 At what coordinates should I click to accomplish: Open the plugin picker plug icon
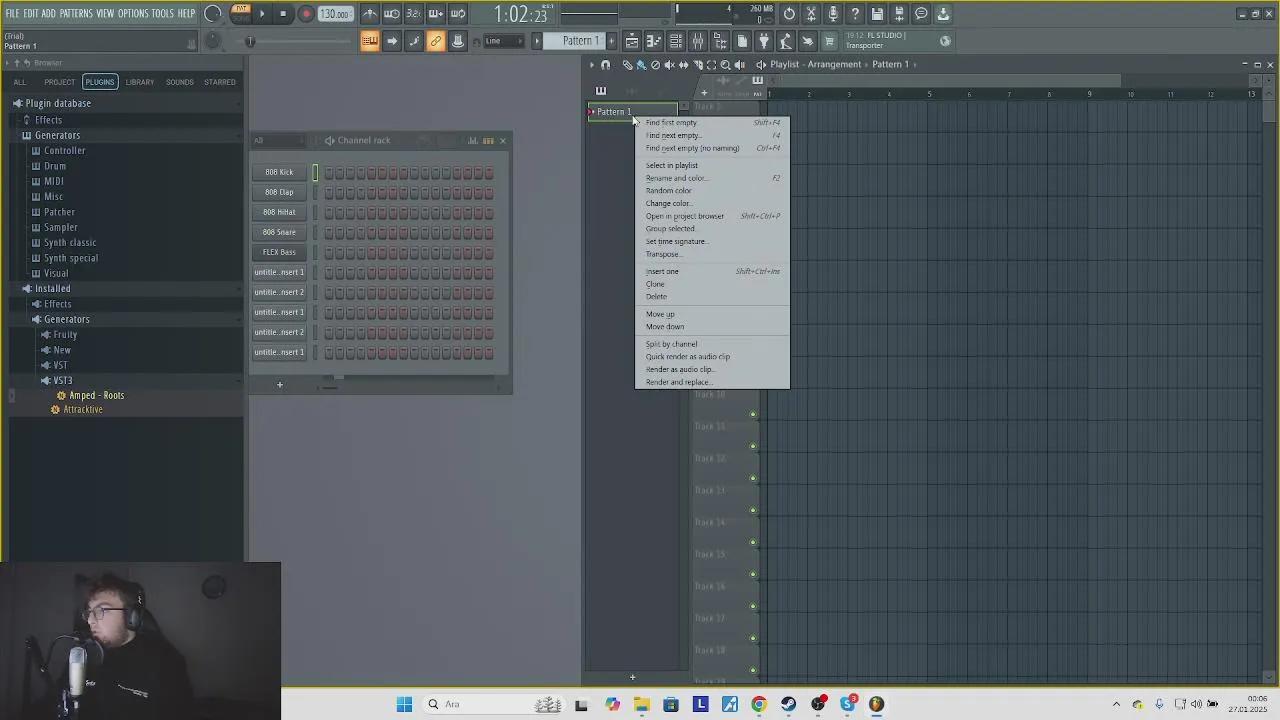764,41
